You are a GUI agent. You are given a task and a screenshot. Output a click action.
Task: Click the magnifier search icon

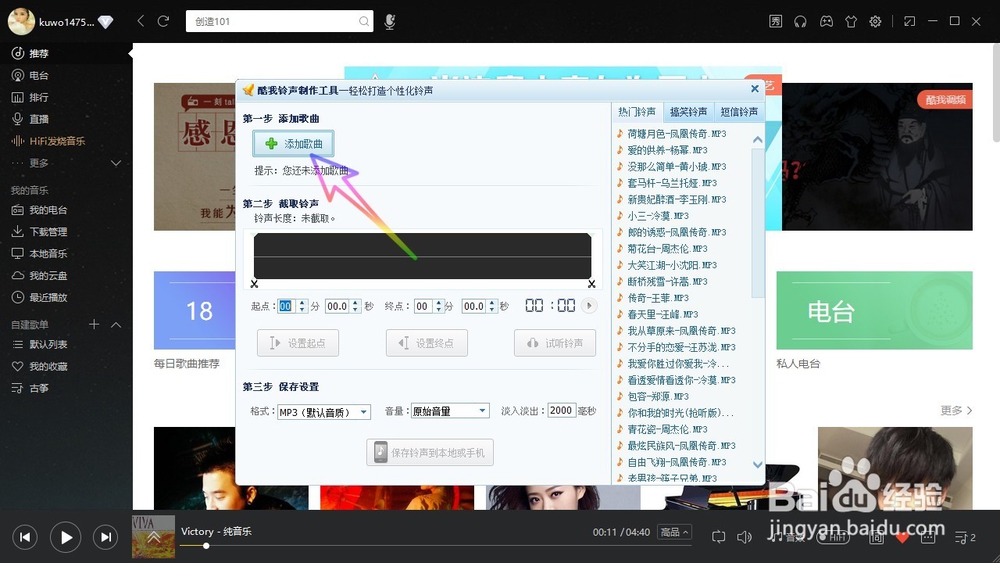[x=364, y=21]
